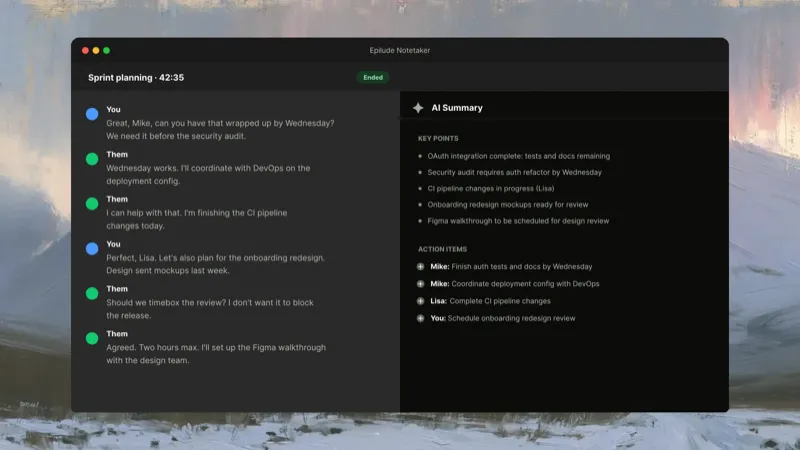Select 'Security audit requires auth refactor' key point
This screenshot has height=450, width=800.
coord(514,172)
